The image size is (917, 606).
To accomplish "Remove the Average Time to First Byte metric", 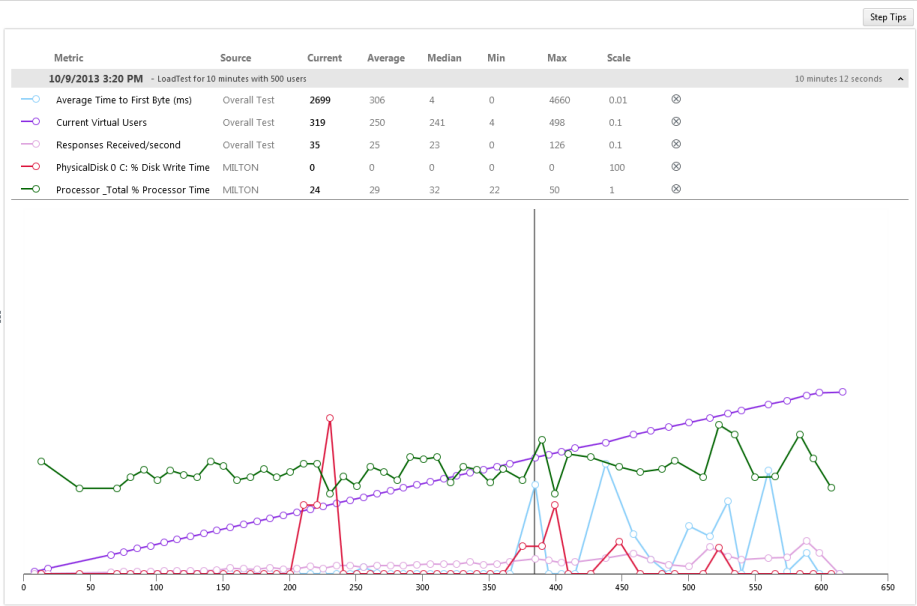I will 676,99.
